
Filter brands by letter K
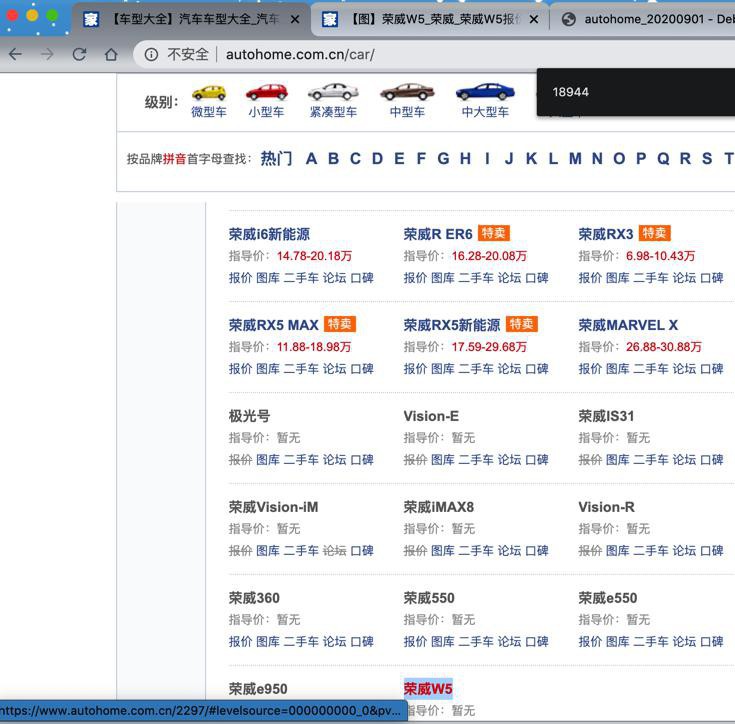tap(532, 159)
